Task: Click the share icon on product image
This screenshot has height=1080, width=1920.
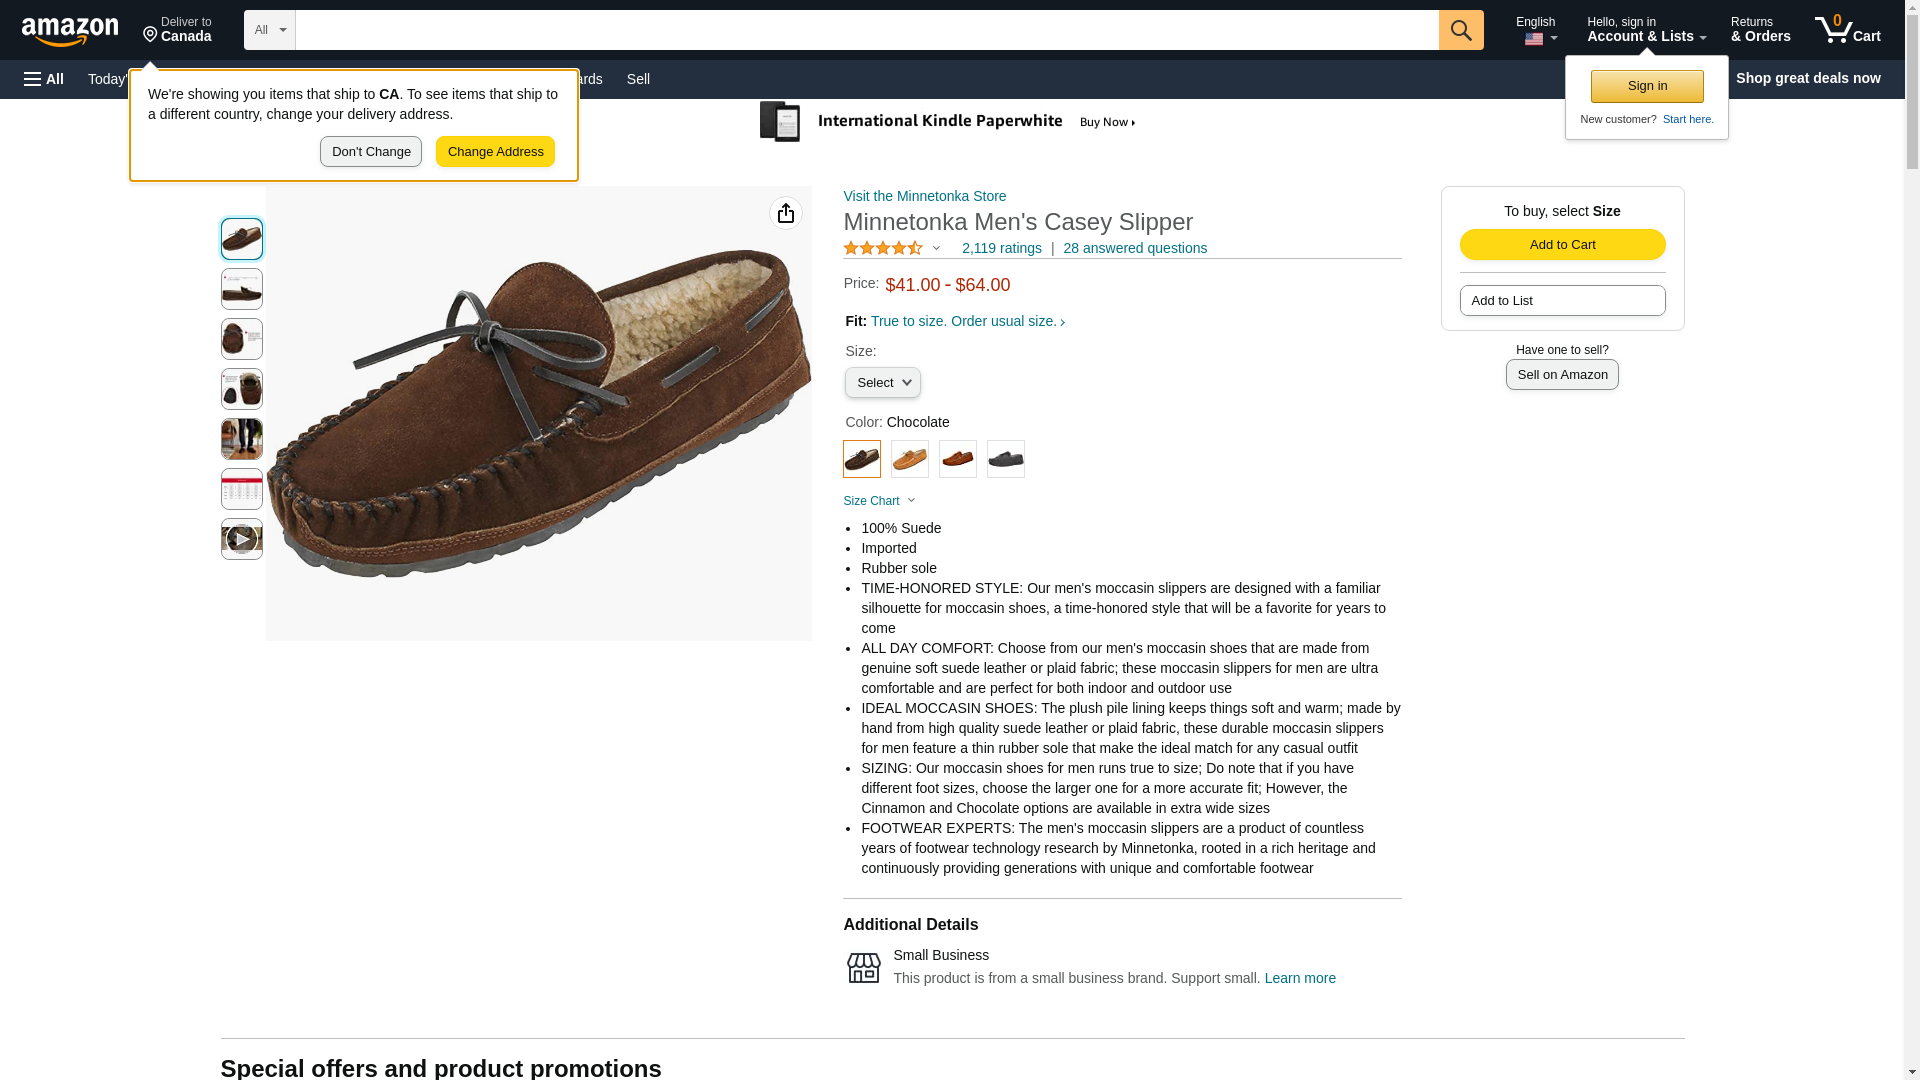Action: [786, 213]
